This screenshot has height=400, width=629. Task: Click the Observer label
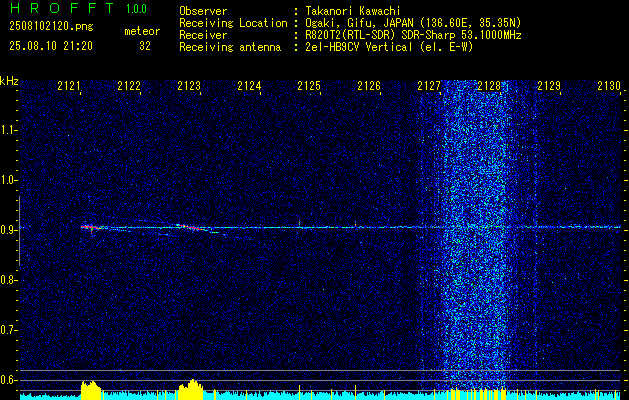coord(203,11)
